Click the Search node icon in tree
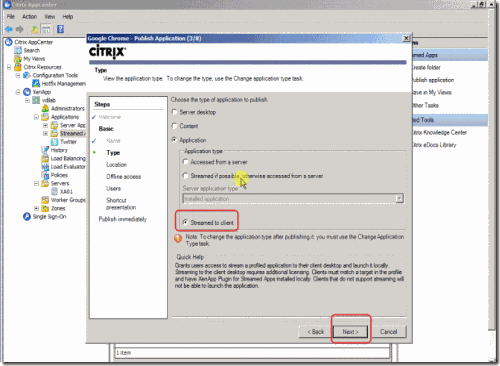Image resolution: width=500 pixels, height=366 pixels. pos(18,50)
